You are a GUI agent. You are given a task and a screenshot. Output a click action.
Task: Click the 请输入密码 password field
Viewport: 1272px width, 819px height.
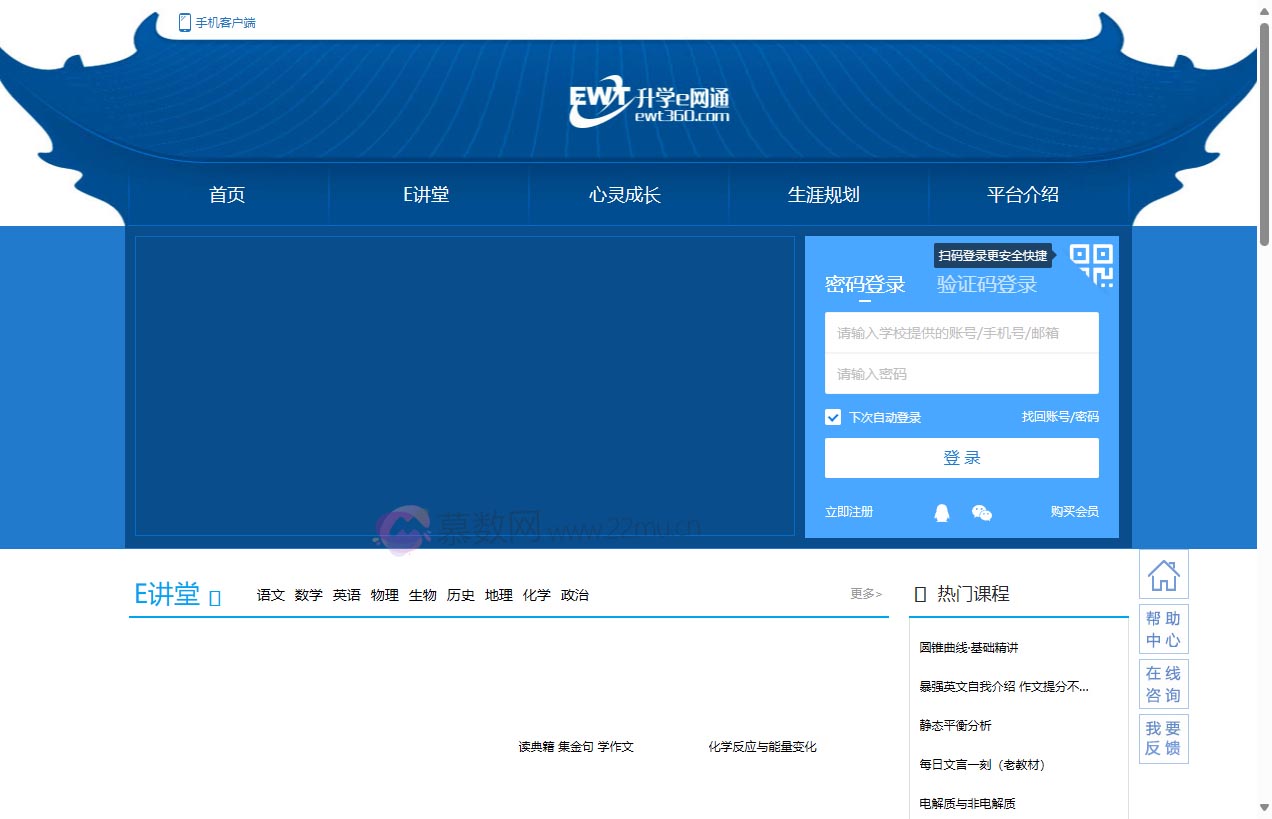pyautogui.click(x=961, y=373)
